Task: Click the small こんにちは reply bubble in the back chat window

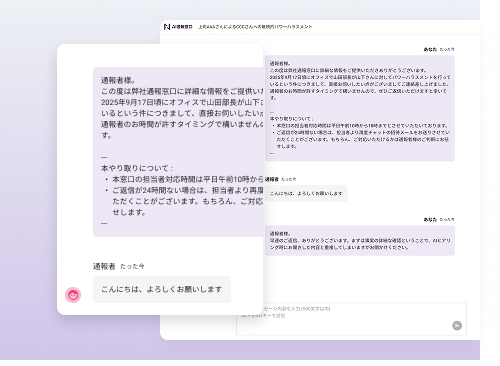Action: tap(306, 193)
